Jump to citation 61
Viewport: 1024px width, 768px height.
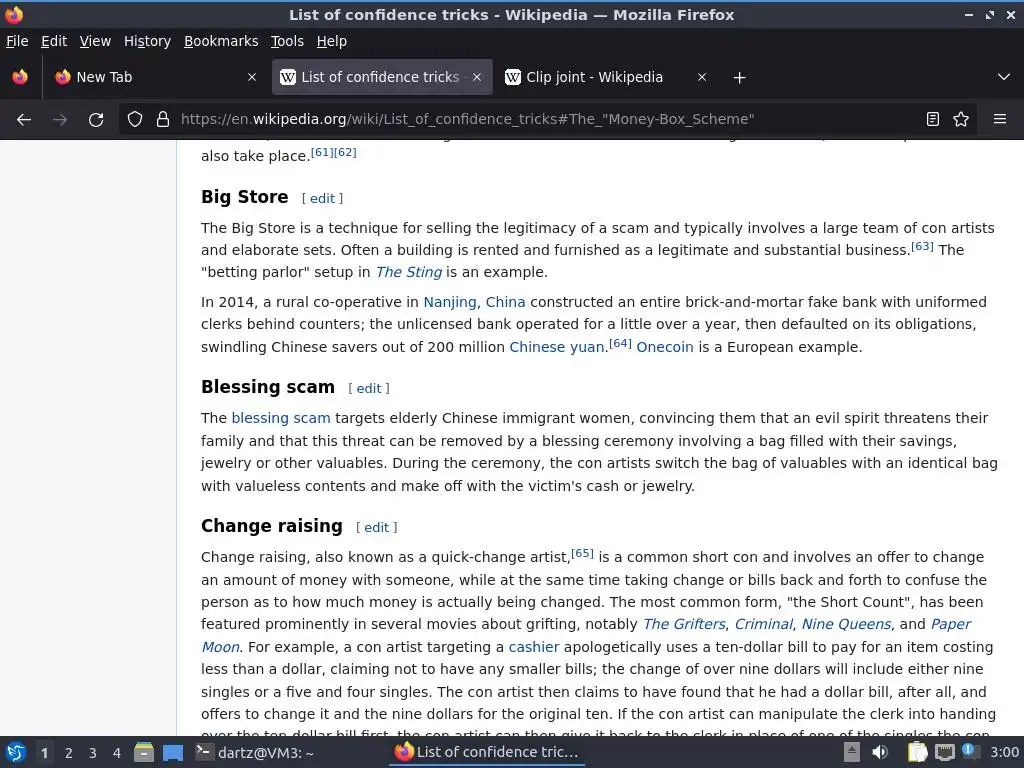coord(322,152)
